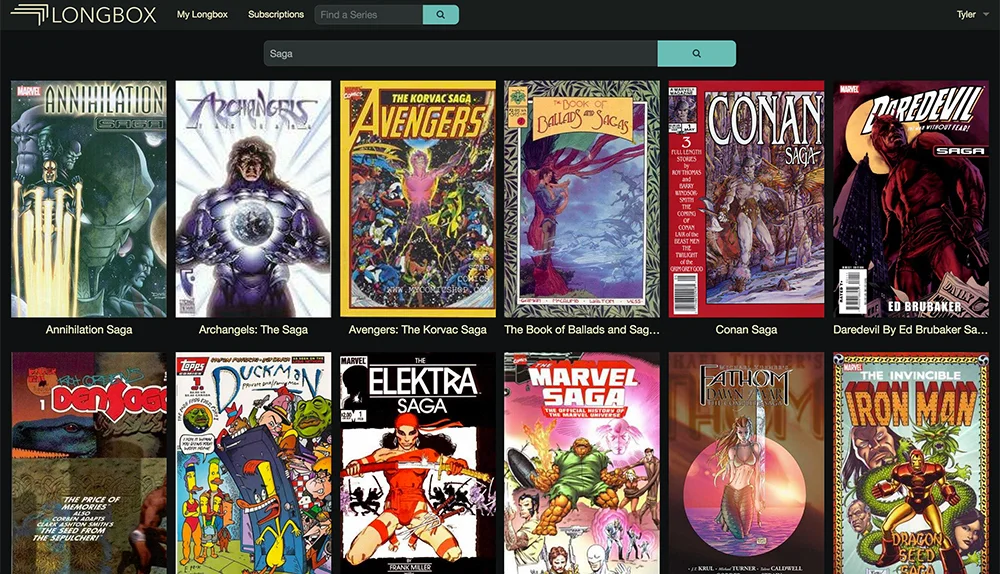This screenshot has width=1000, height=574.
Task: Click the Archangels: The Saga title
Action: point(253,330)
